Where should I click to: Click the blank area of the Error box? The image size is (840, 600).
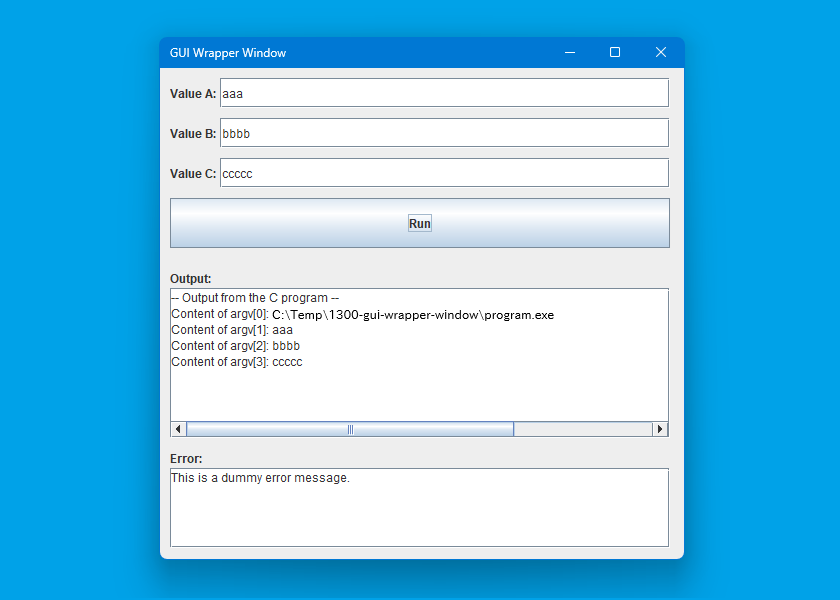pos(420,520)
